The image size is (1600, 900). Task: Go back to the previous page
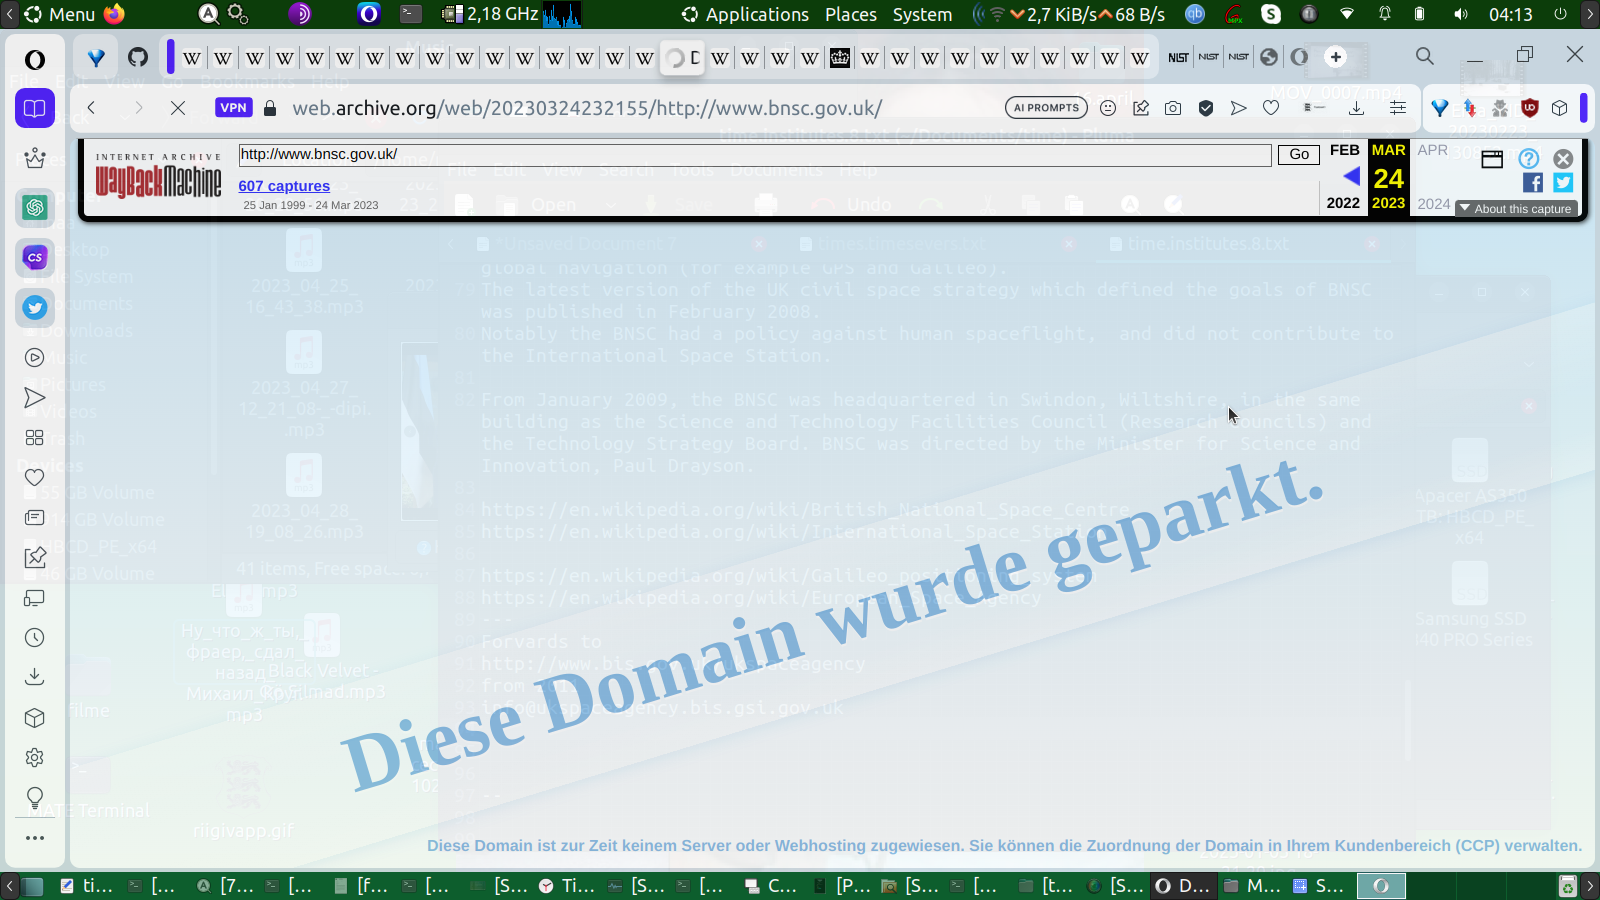click(x=91, y=108)
